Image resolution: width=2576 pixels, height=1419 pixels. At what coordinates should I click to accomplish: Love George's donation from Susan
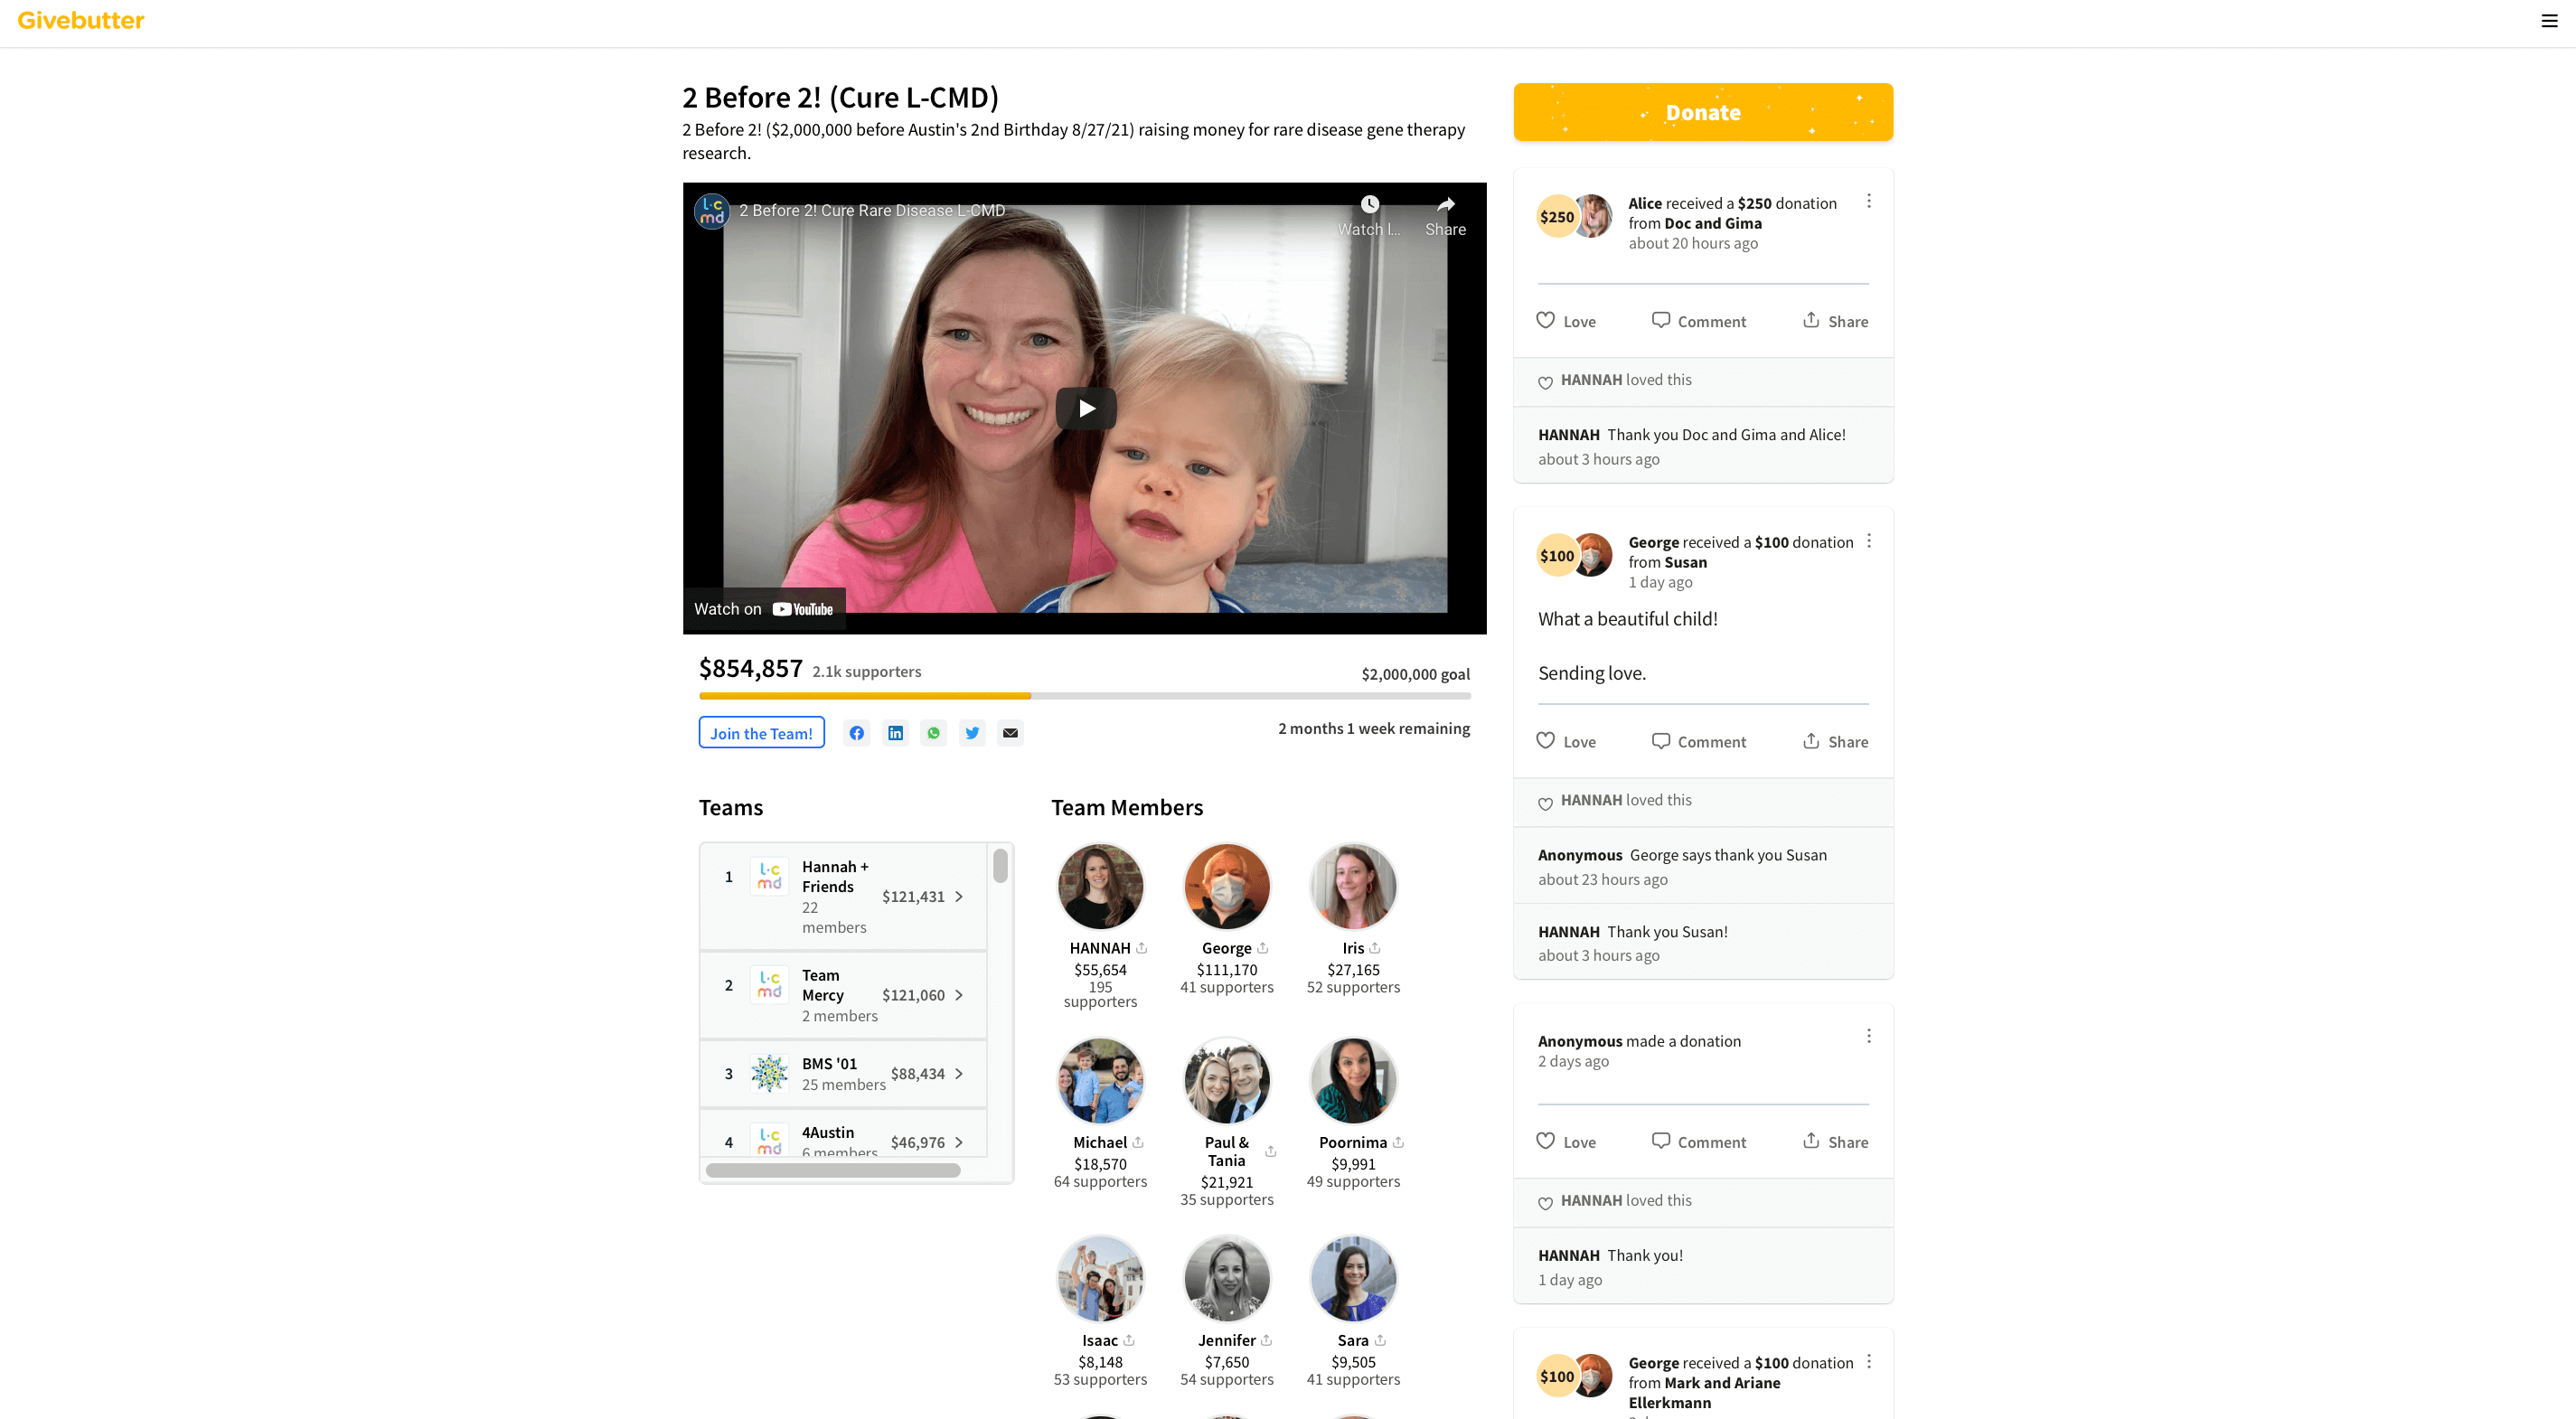point(1565,740)
